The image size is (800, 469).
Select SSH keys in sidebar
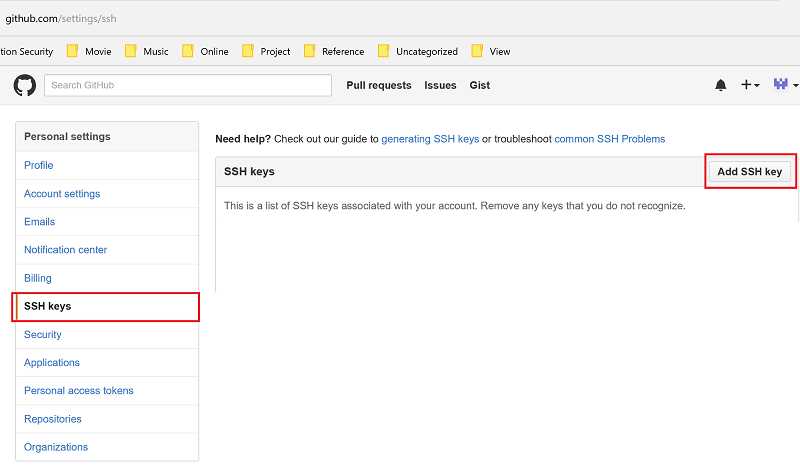[107, 306]
